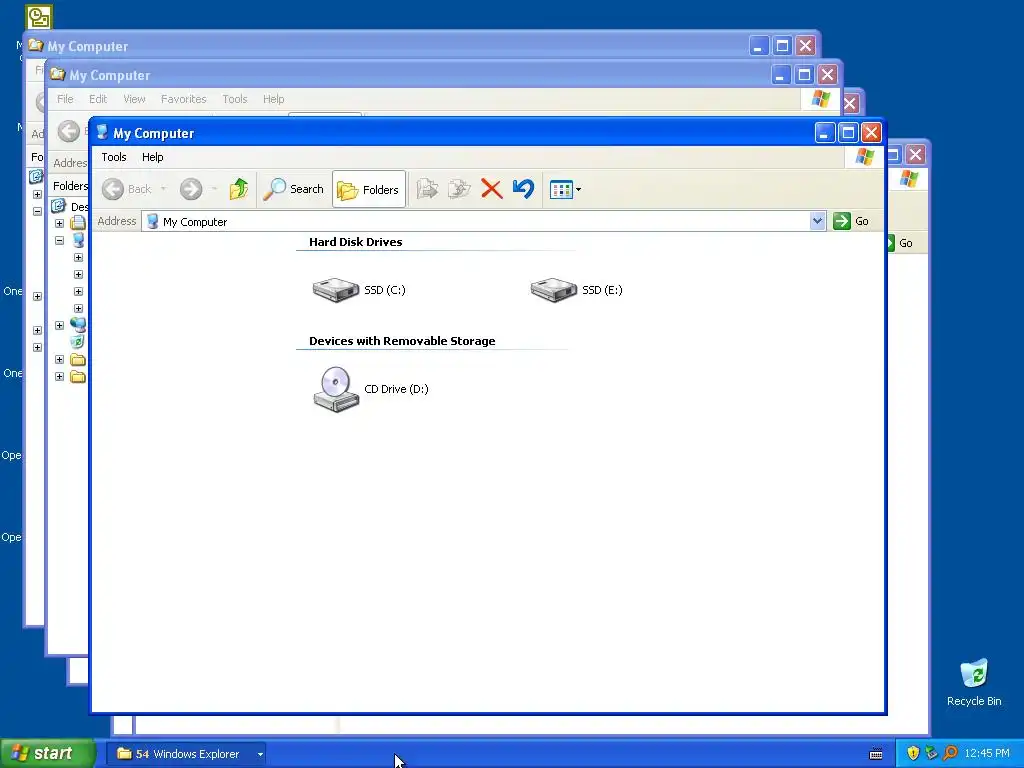Open the Start menu

coord(47,754)
